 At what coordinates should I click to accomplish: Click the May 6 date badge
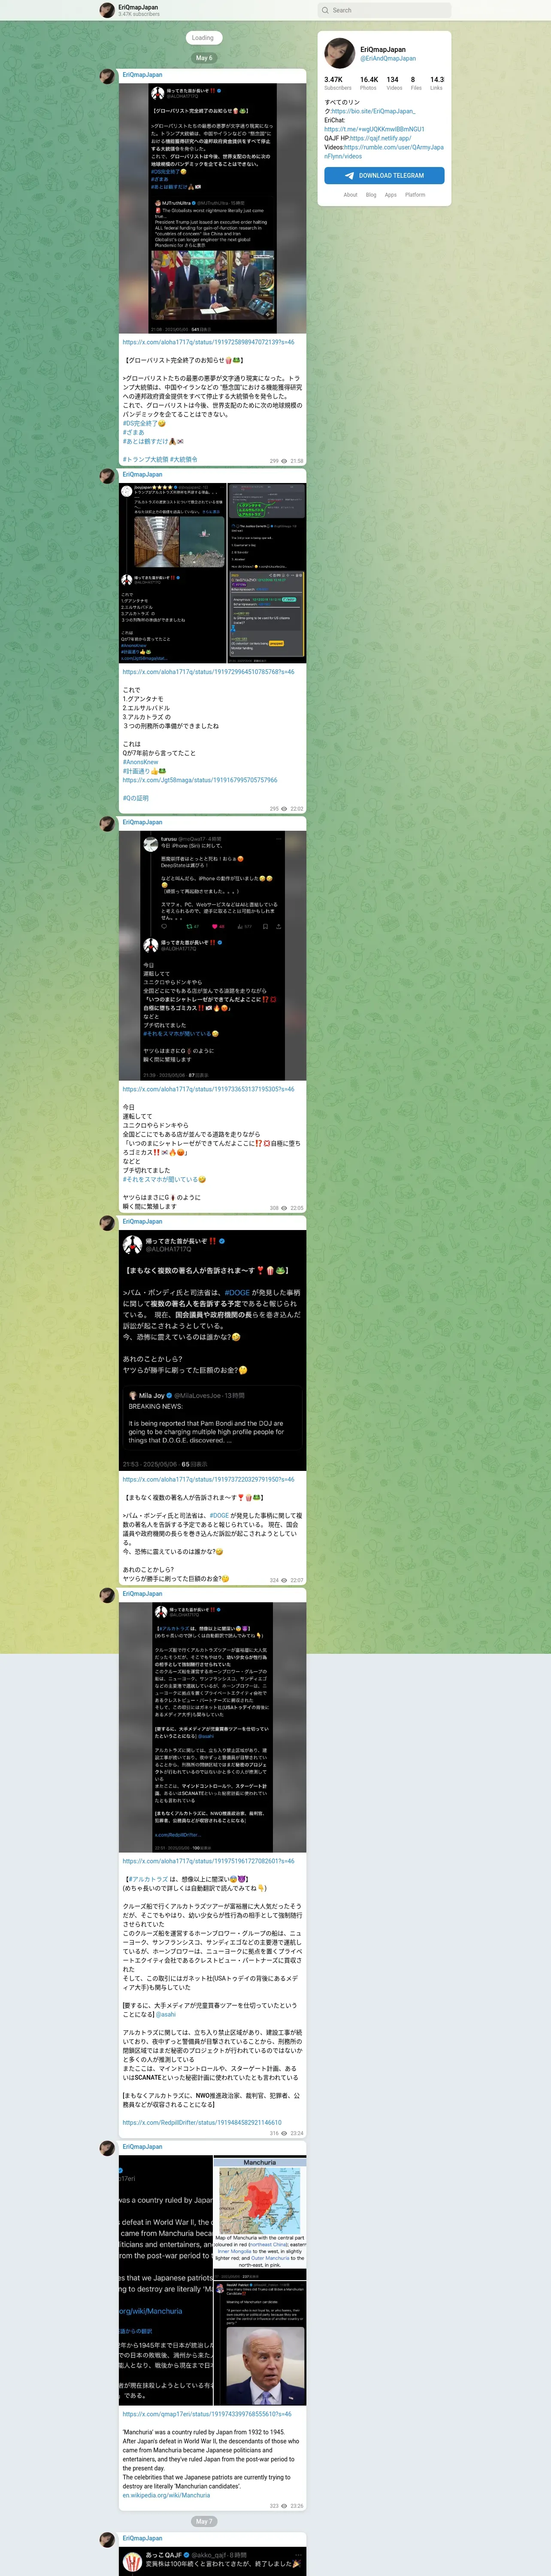pos(203,58)
